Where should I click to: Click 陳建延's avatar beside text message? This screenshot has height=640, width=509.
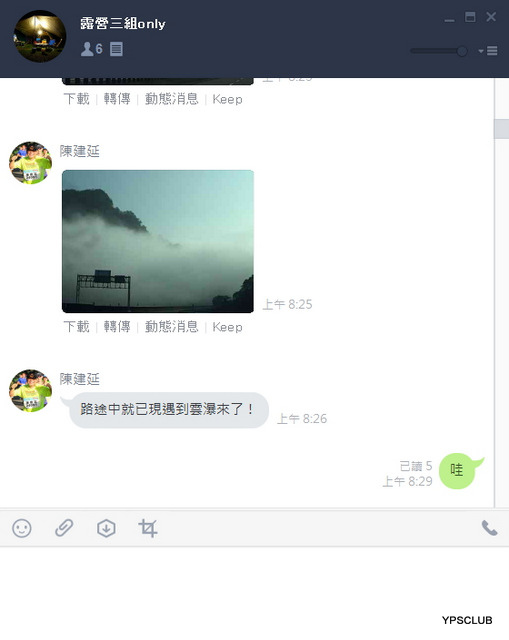31,391
